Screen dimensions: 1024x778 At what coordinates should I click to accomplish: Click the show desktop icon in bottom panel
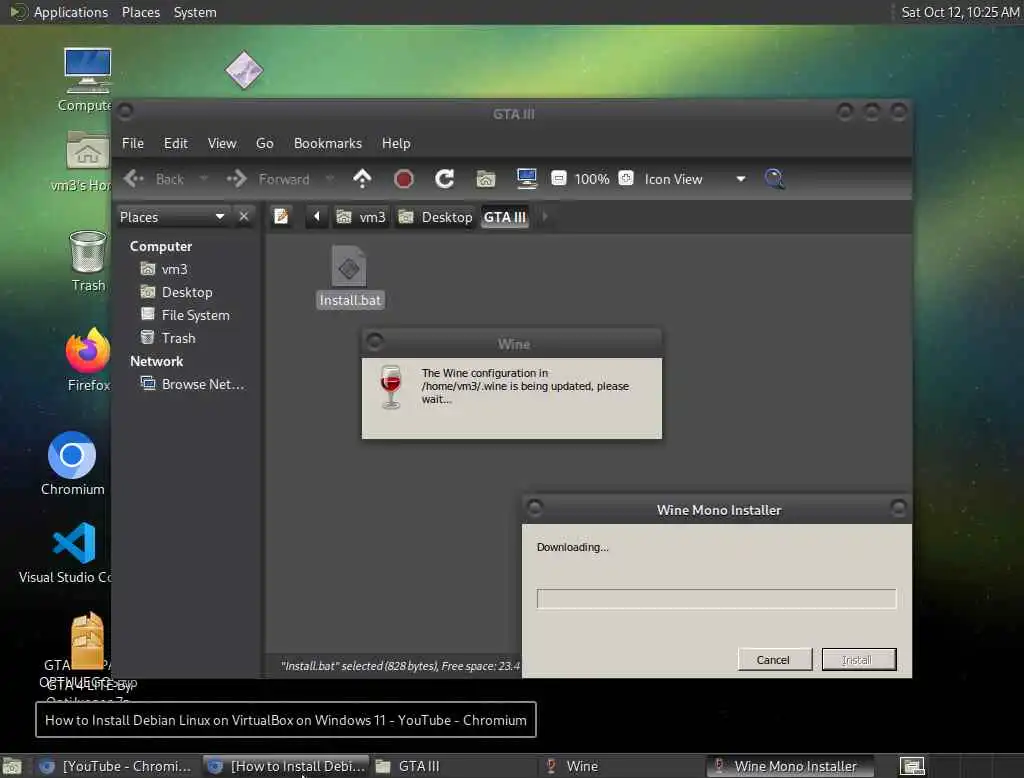click(12, 766)
